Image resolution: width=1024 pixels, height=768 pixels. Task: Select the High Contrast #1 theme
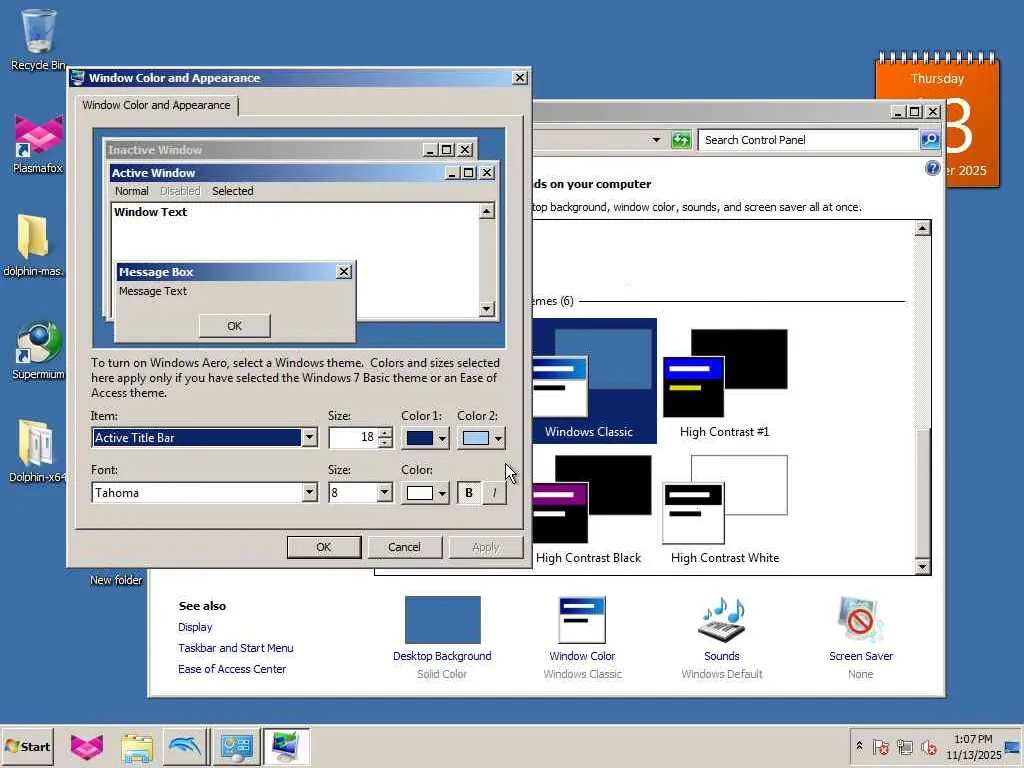click(x=725, y=383)
